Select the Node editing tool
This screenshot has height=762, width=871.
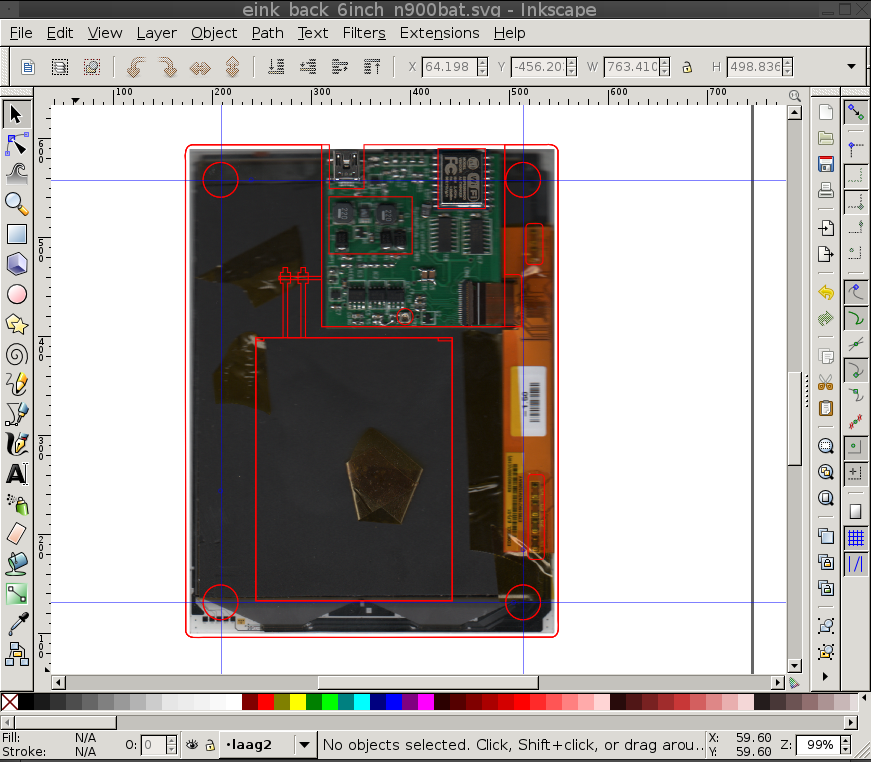tap(17, 143)
